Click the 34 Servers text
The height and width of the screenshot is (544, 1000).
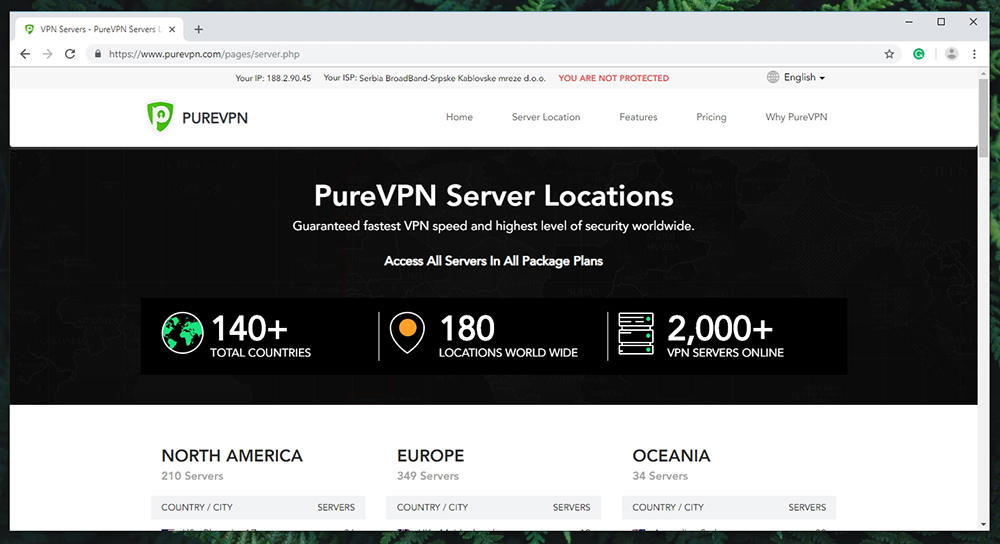pyautogui.click(x=660, y=476)
